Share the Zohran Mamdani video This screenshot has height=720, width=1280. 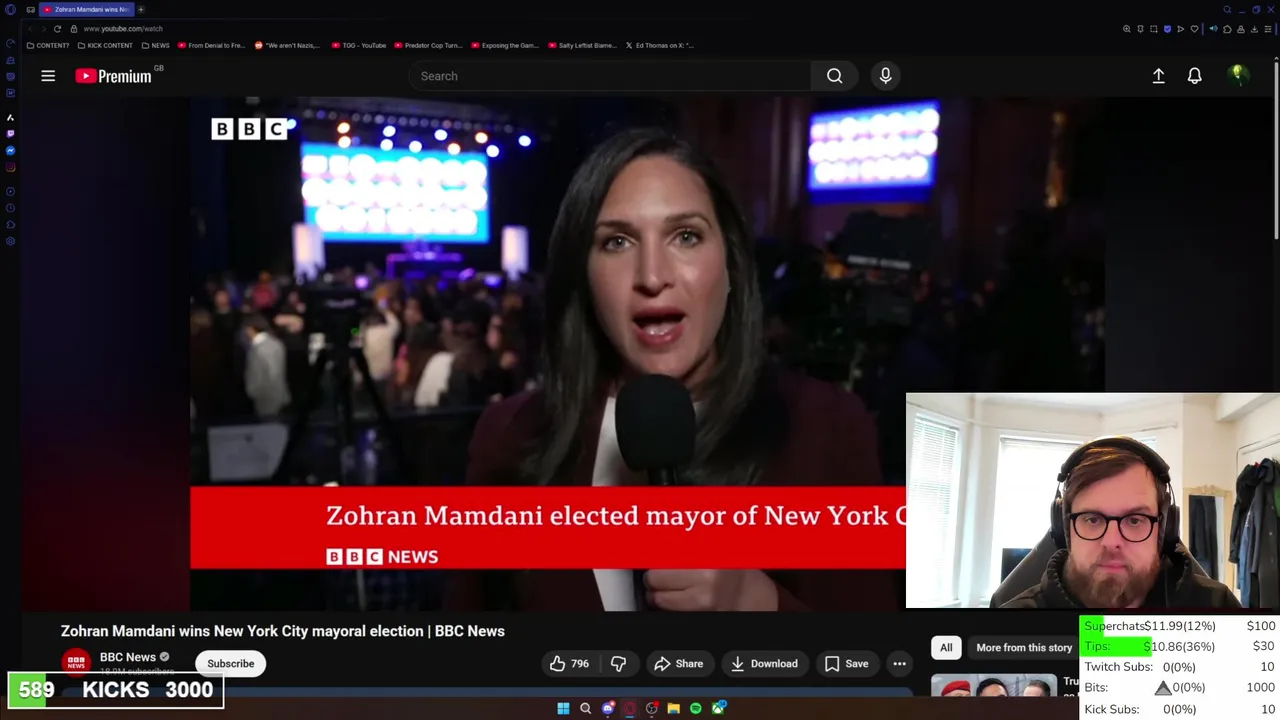[679, 664]
